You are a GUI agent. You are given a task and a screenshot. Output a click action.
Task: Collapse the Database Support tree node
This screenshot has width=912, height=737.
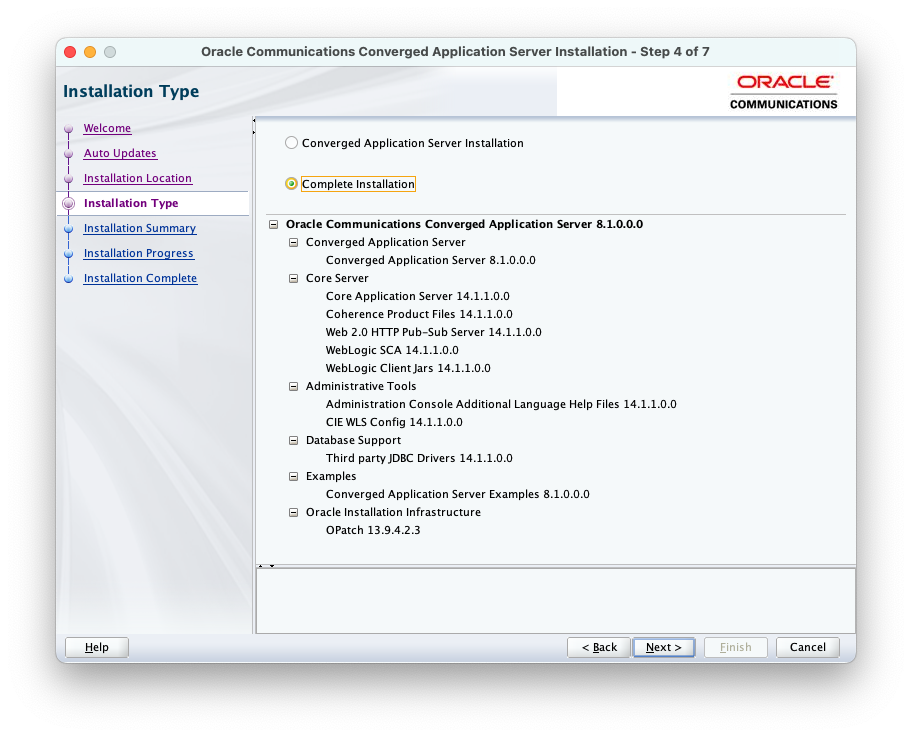pos(293,440)
